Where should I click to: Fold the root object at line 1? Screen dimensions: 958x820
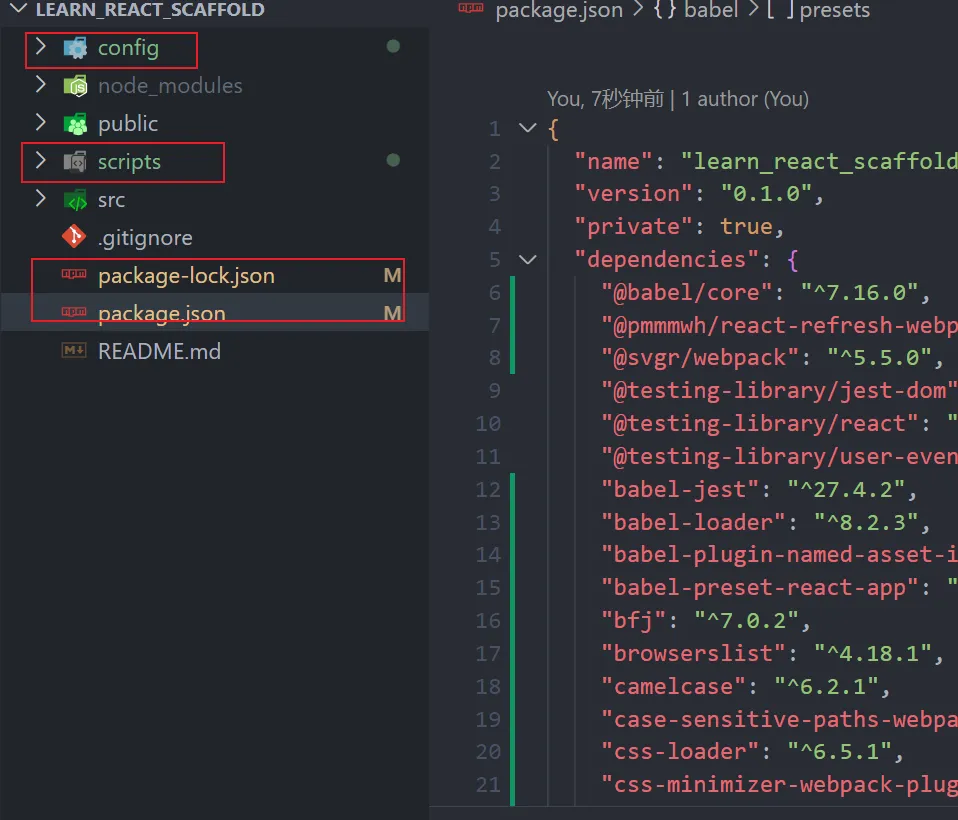[527, 128]
